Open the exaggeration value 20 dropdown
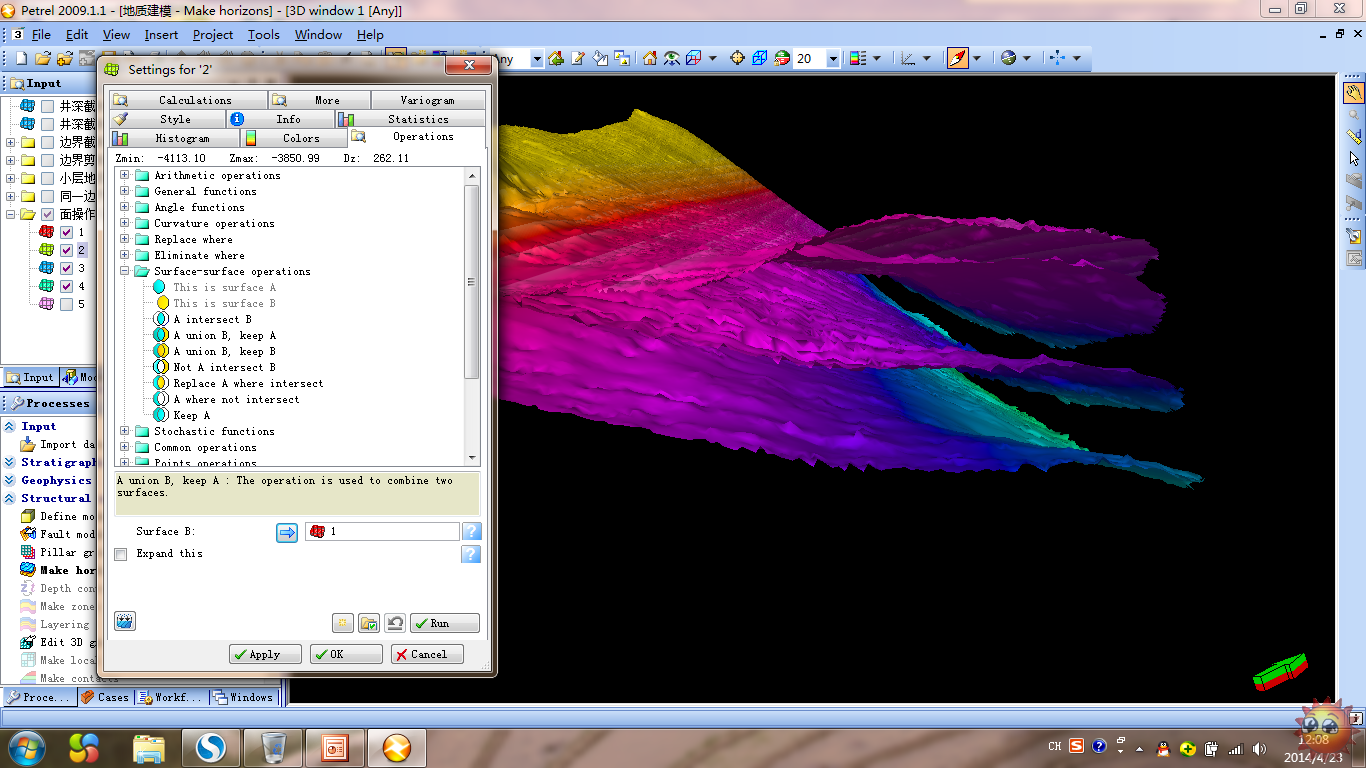 pos(832,59)
